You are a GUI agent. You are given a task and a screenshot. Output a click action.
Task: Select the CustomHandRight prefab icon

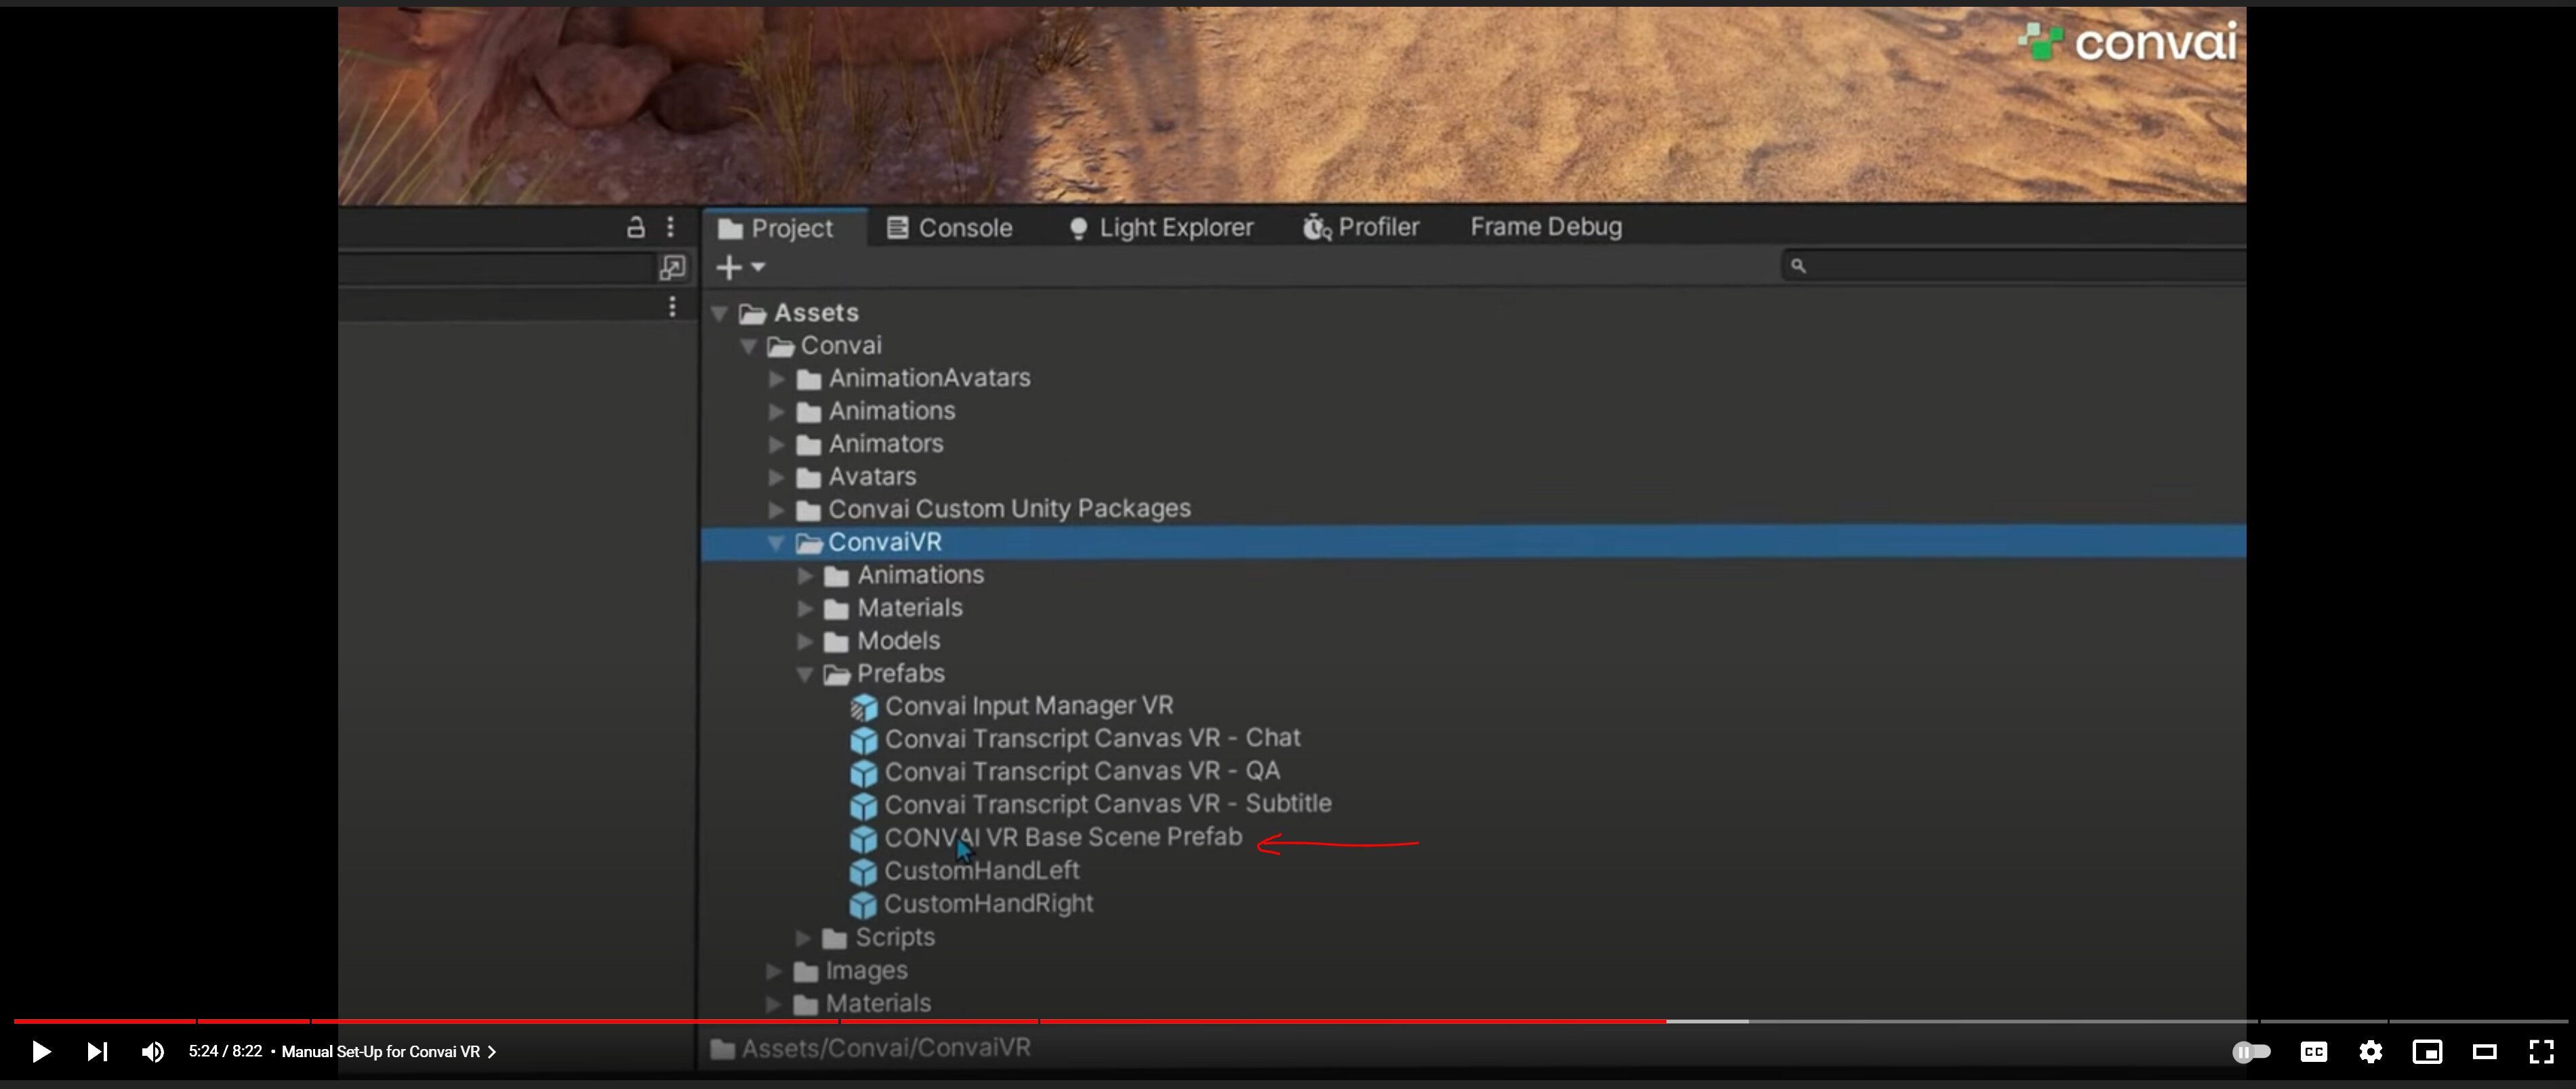pyautogui.click(x=863, y=906)
